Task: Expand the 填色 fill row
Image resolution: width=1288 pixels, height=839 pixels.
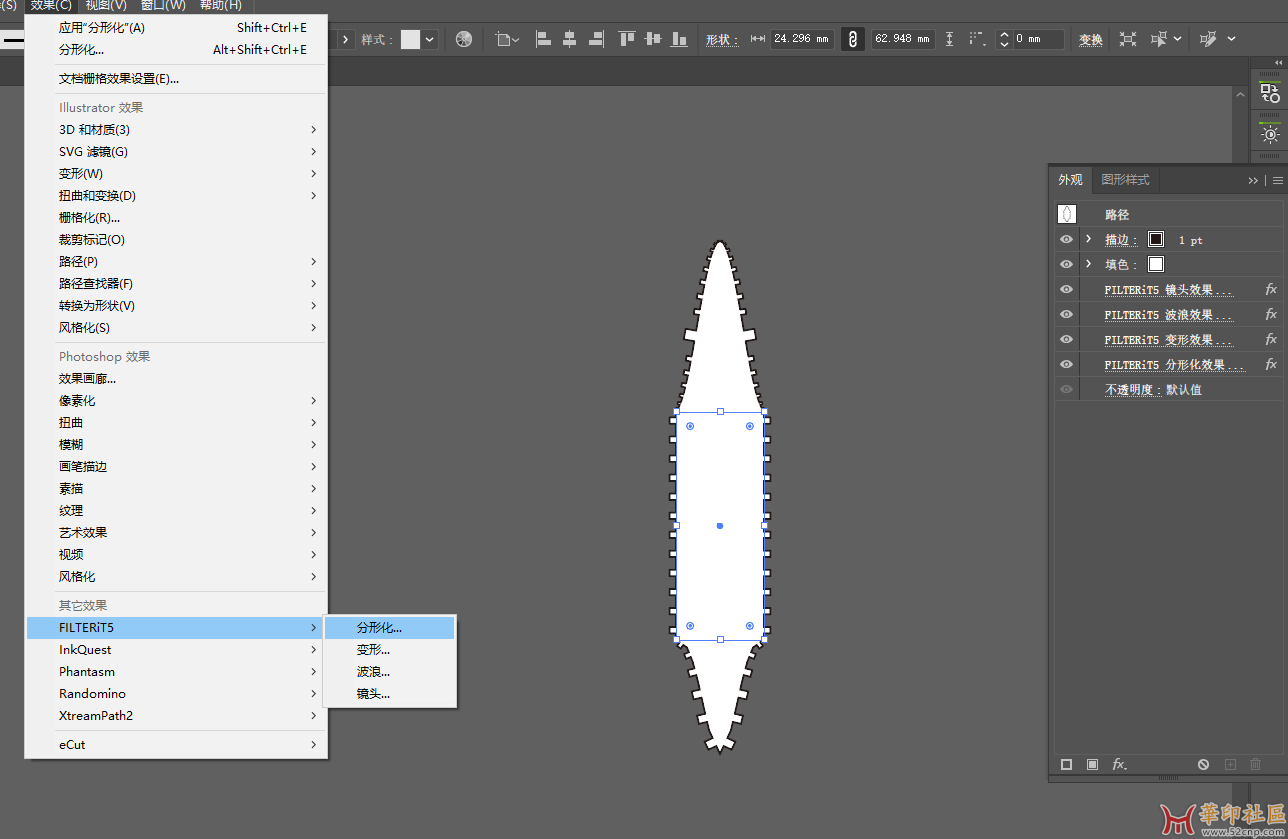Action: [x=1088, y=264]
